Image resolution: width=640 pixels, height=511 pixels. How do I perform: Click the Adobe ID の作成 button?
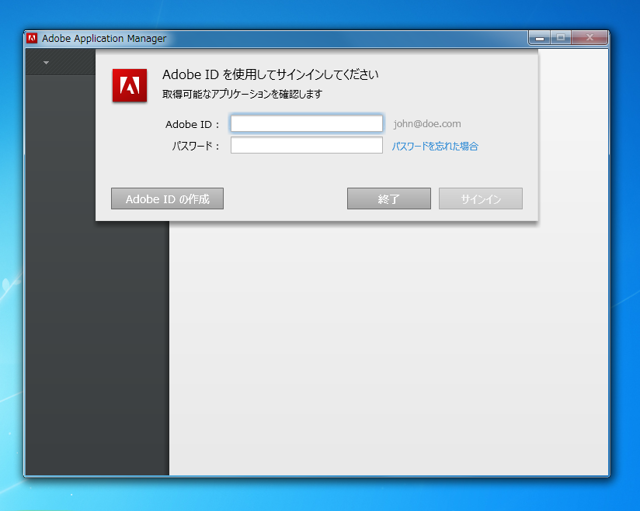tap(167, 199)
